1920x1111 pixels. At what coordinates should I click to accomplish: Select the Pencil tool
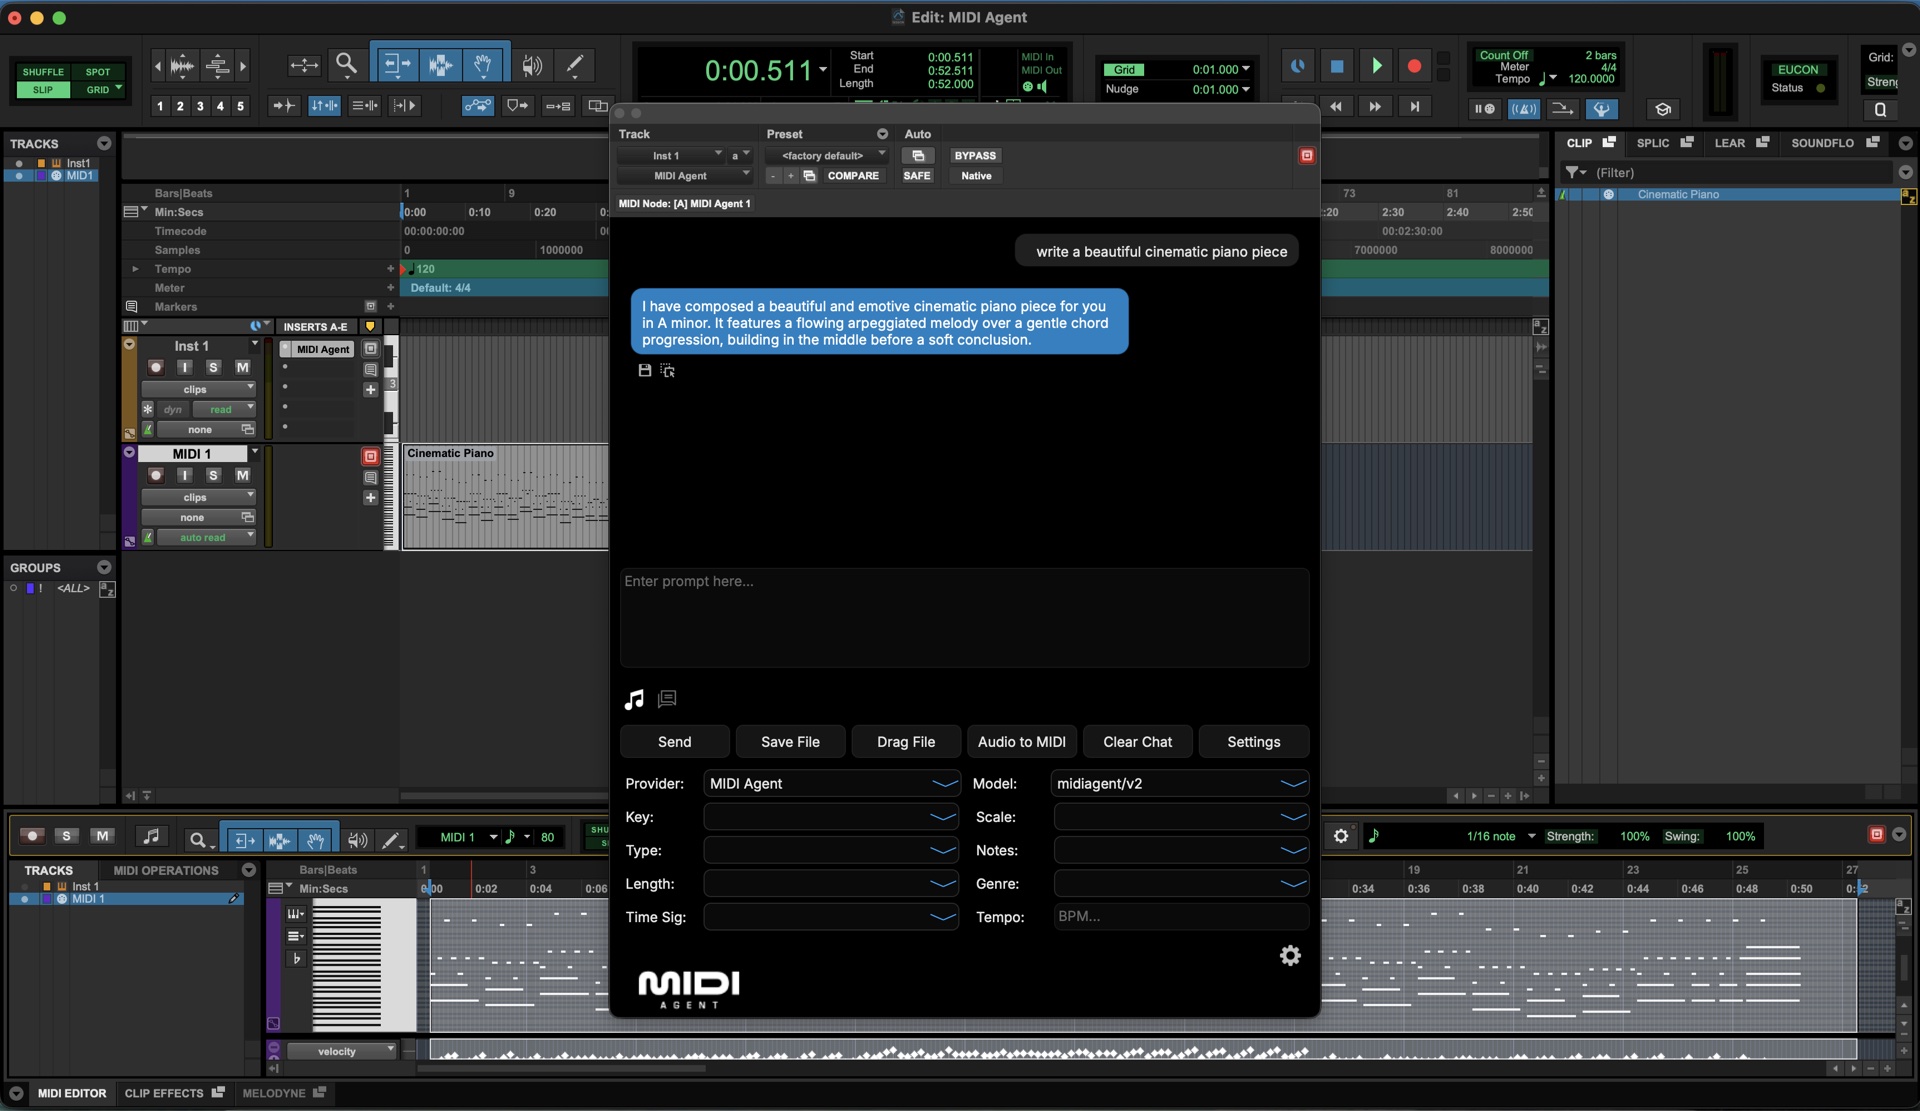(x=574, y=64)
